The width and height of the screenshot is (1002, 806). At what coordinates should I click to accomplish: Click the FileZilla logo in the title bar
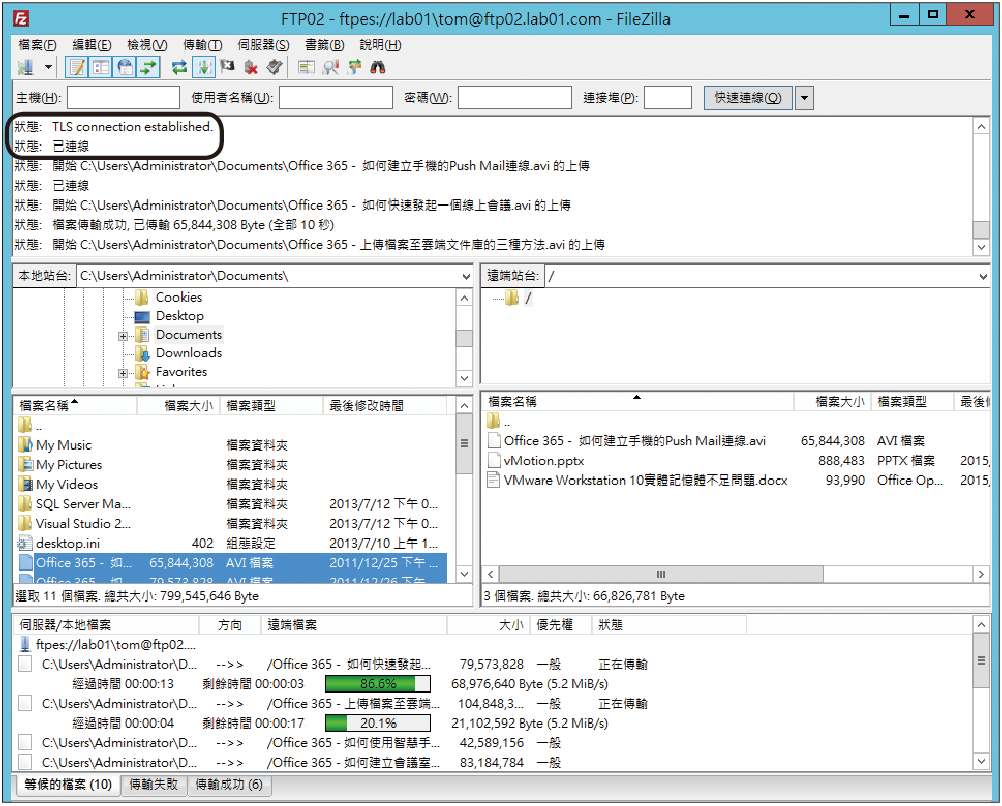pyautogui.click(x=21, y=18)
